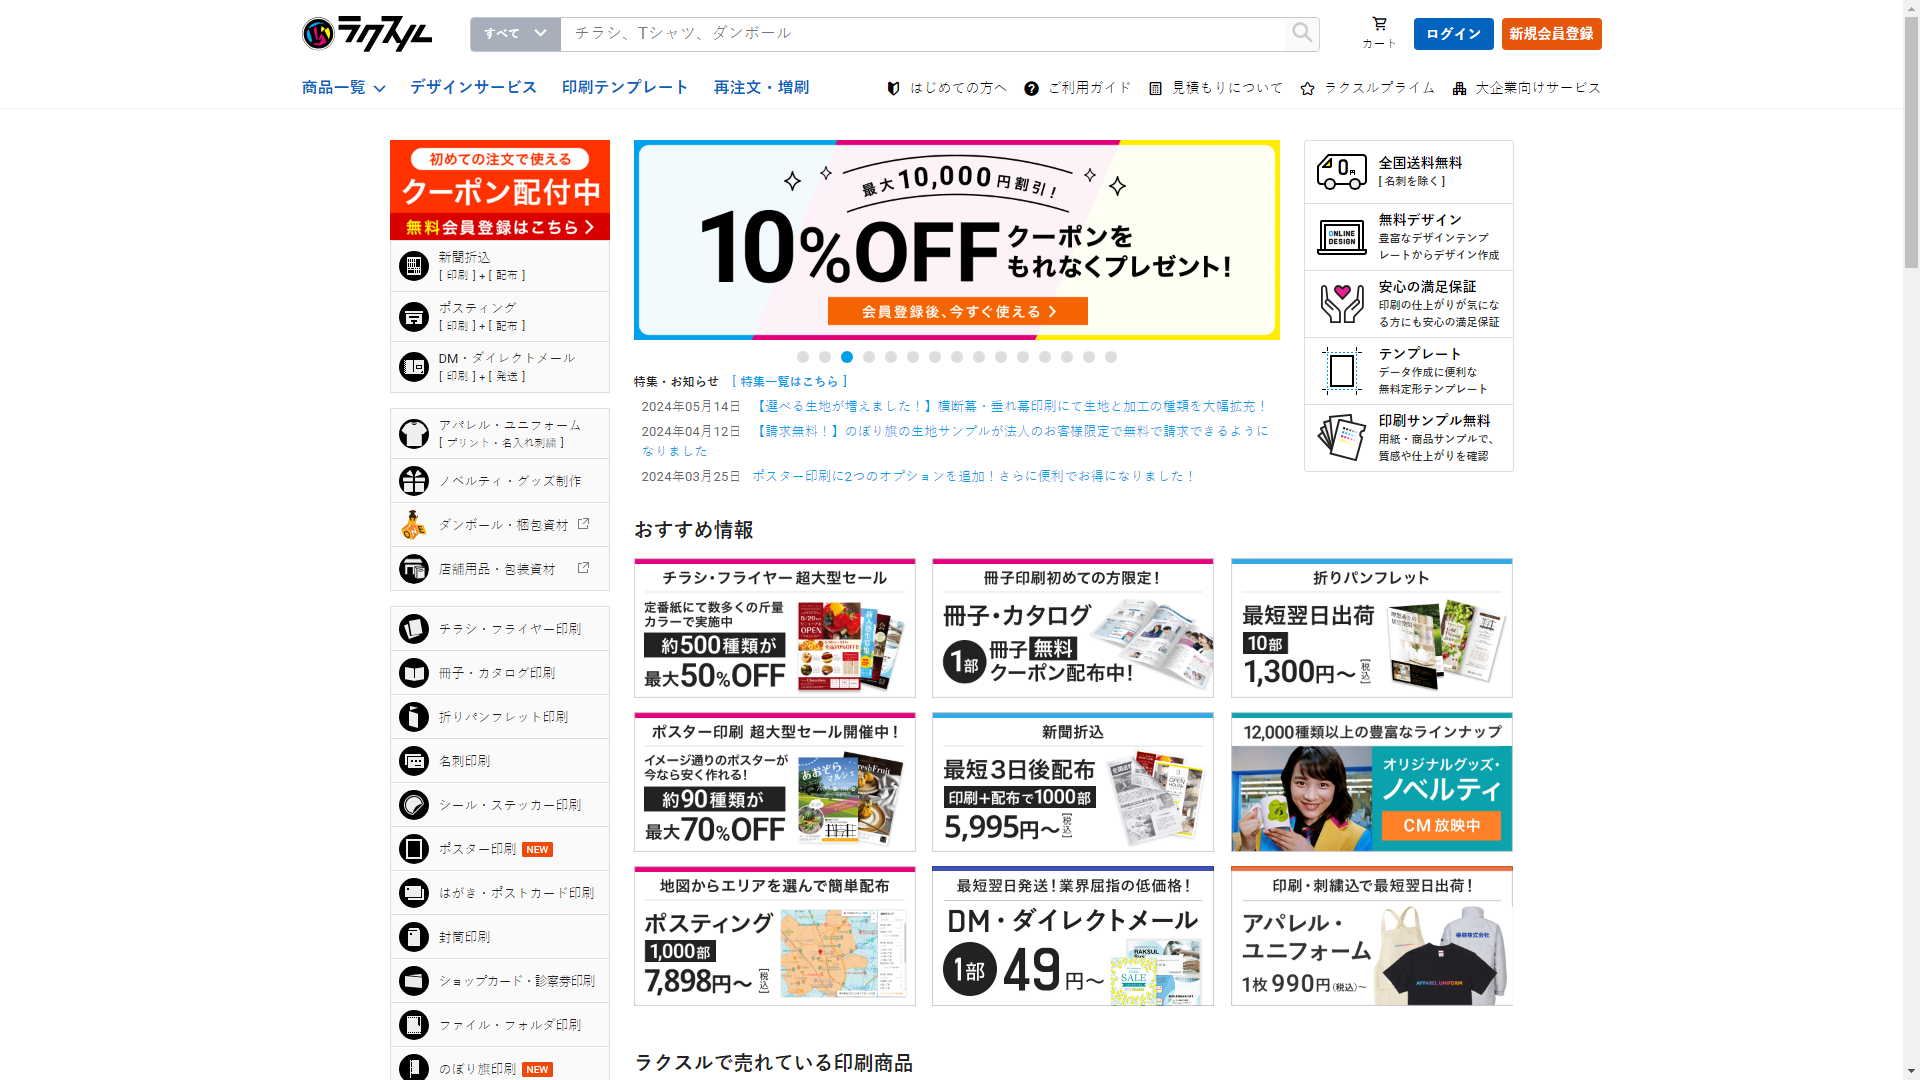
Task: Click the ご利用ガイド question mark icon
Action: pos(1031,88)
